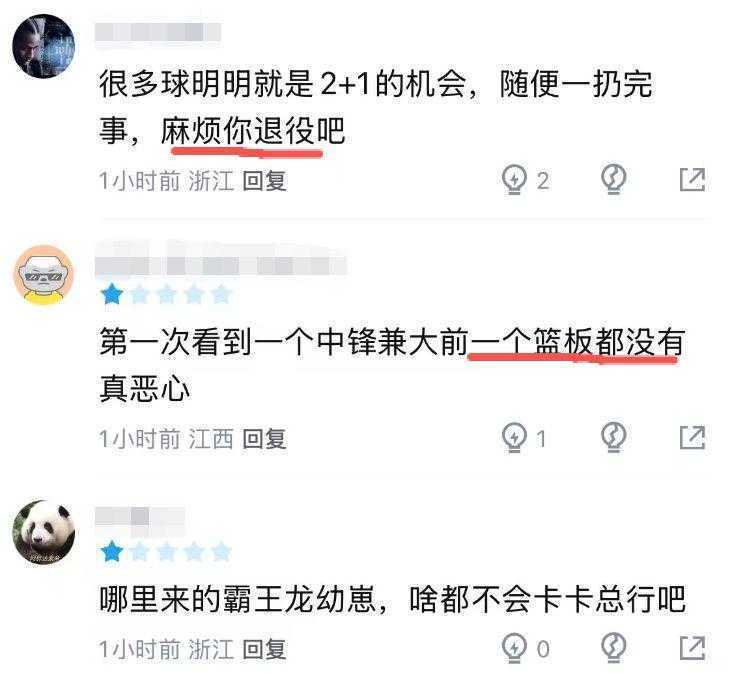Like the T-rex cub comment with 0 likes
740x674 pixels.
(514, 648)
